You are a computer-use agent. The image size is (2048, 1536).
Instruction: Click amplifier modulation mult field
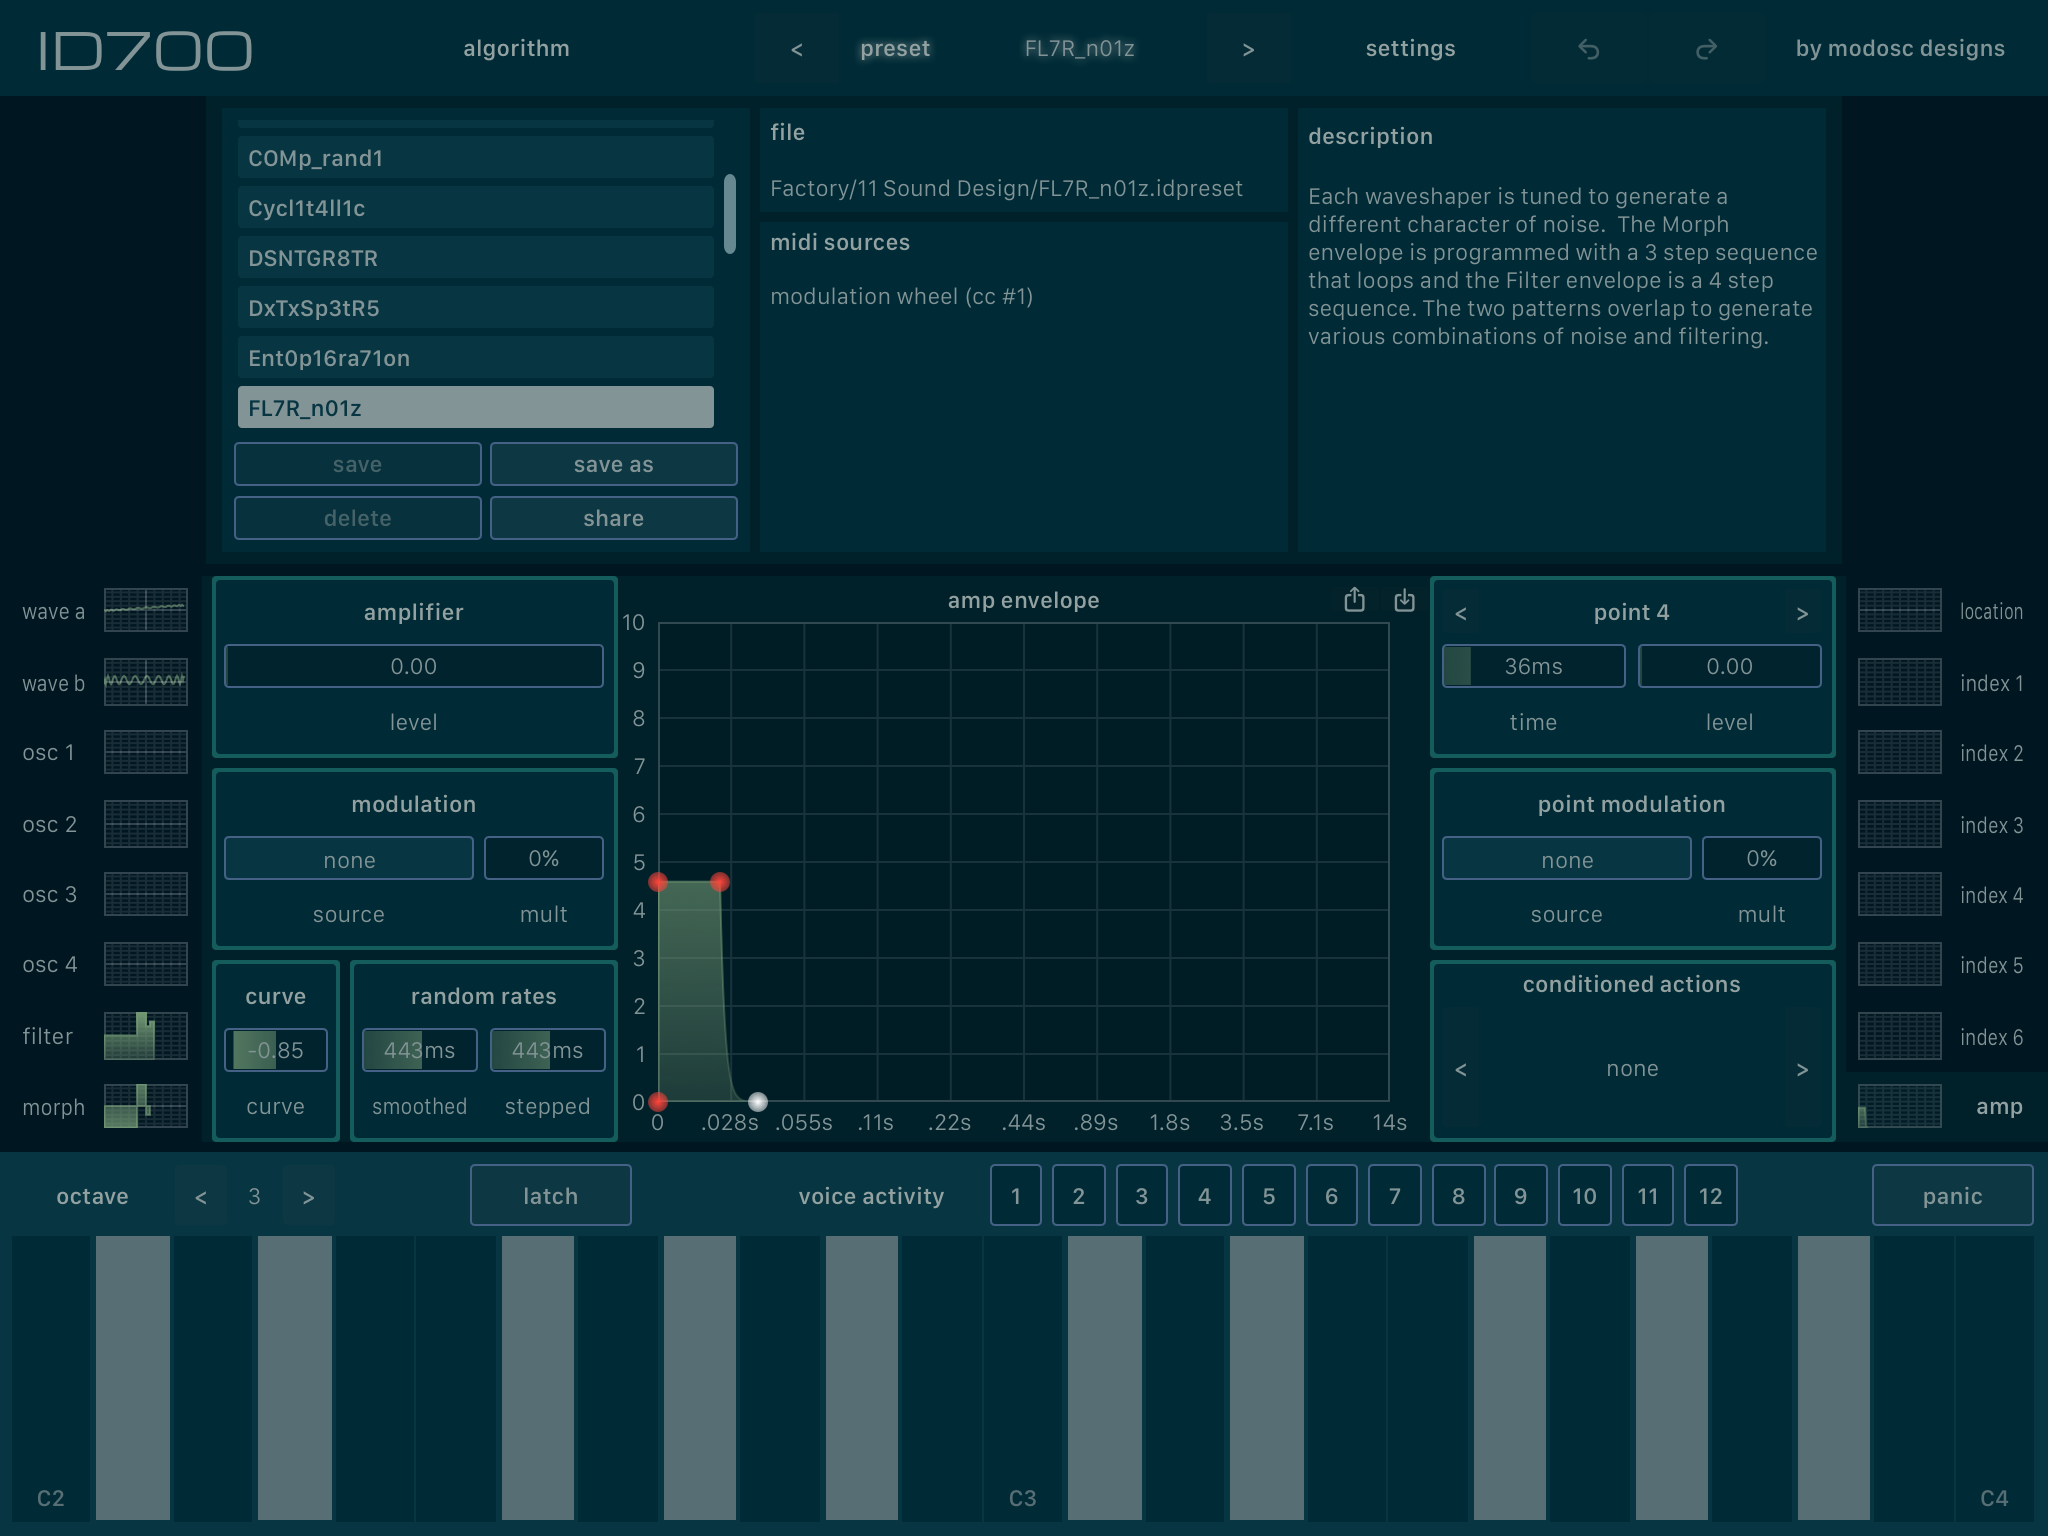(544, 858)
